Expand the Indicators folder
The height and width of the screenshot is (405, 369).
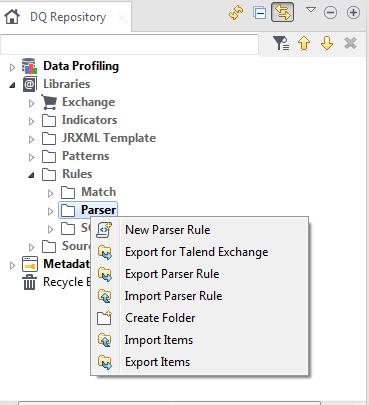coord(31,122)
